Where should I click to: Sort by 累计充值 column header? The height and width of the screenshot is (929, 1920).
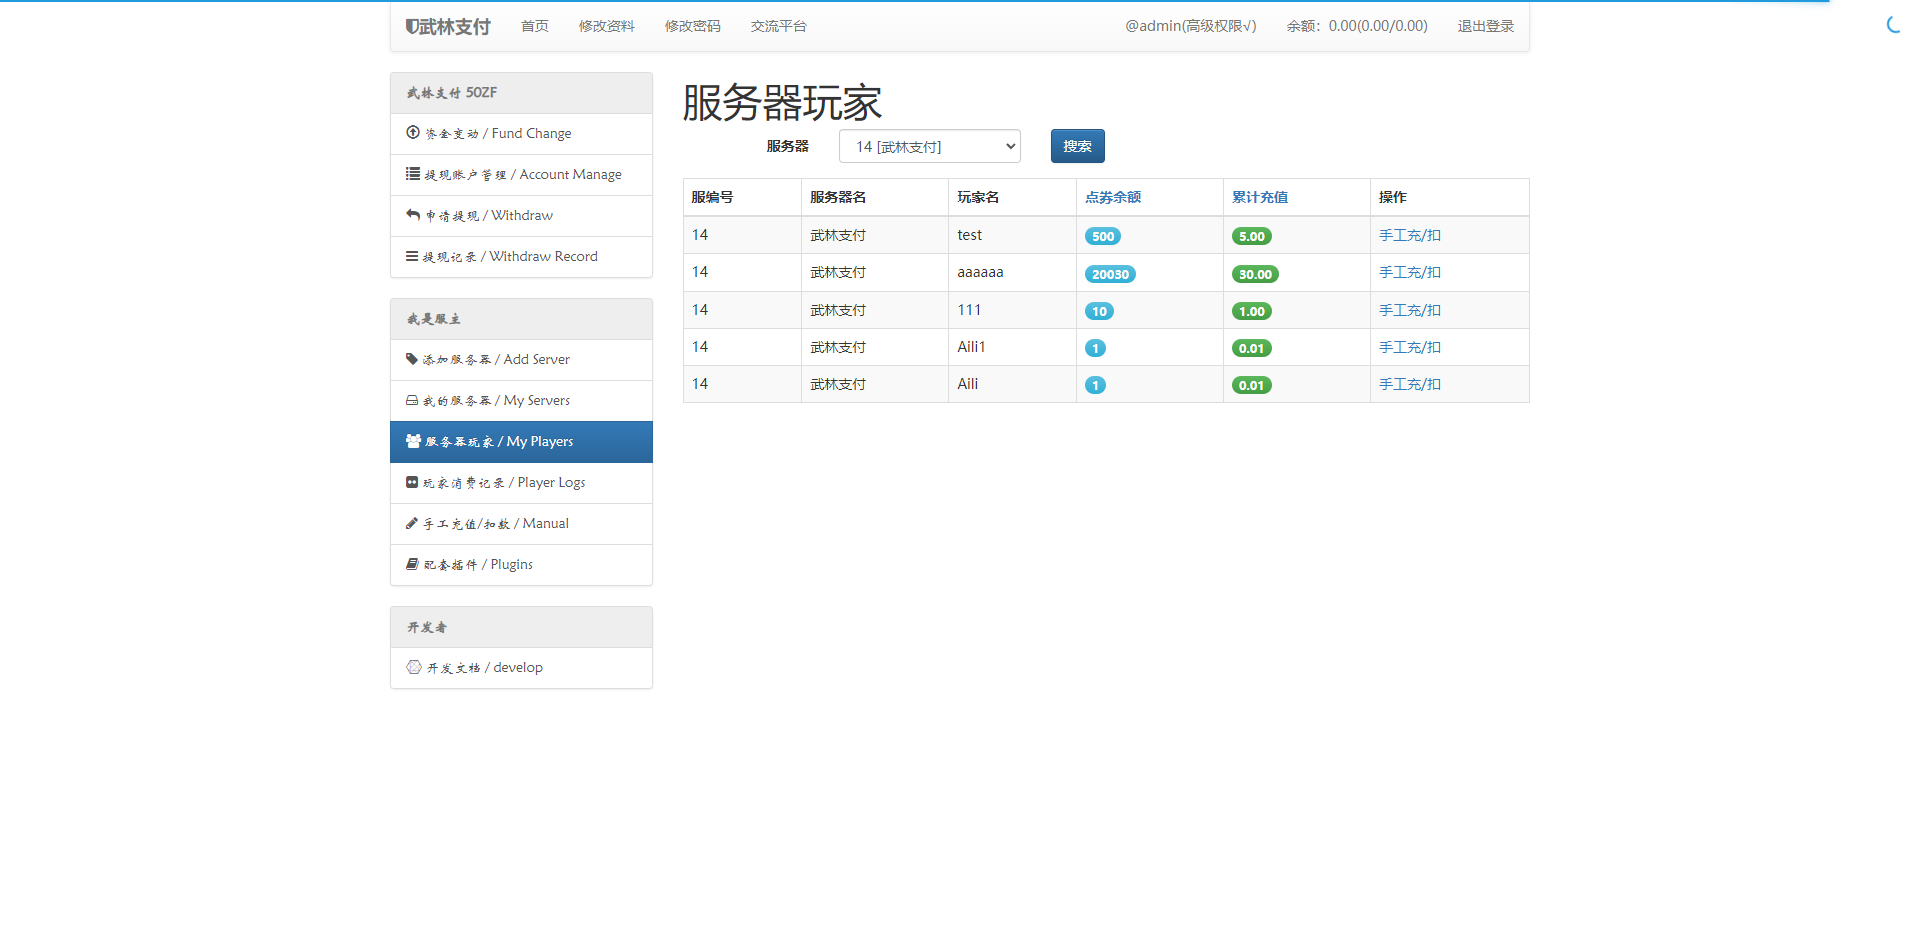pos(1260,197)
